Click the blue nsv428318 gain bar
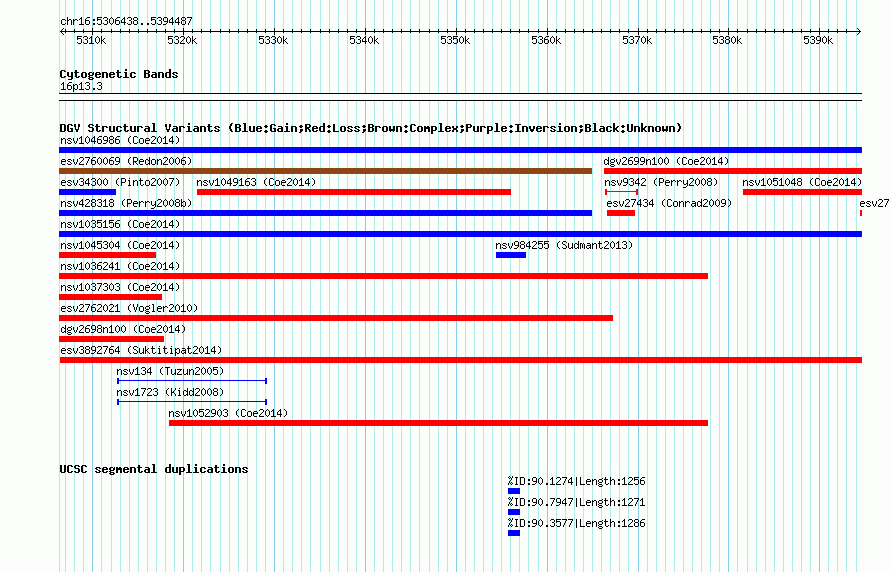This screenshot has height=572, width=890. point(325,213)
